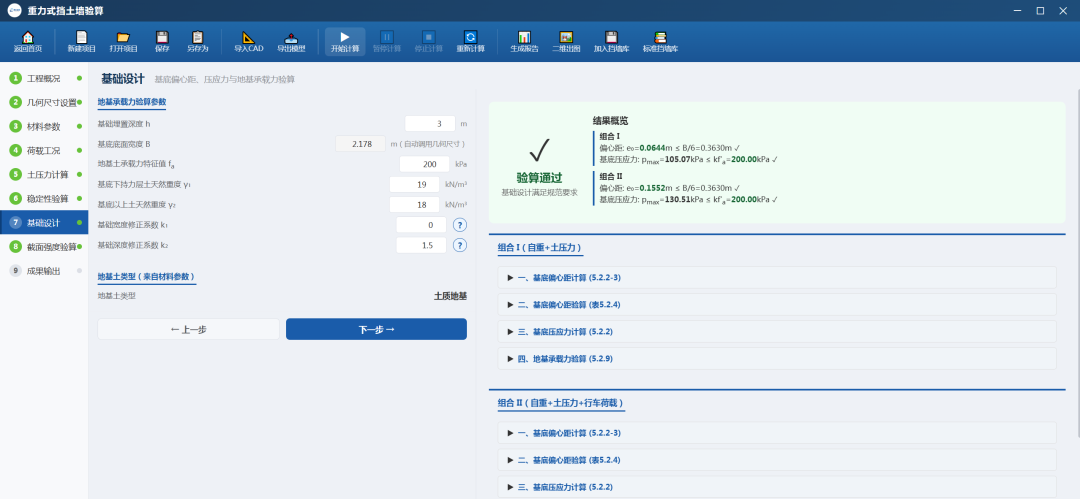Click the app logo in title bar
Image resolution: width=1080 pixels, height=499 pixels.
click(14, 10)
